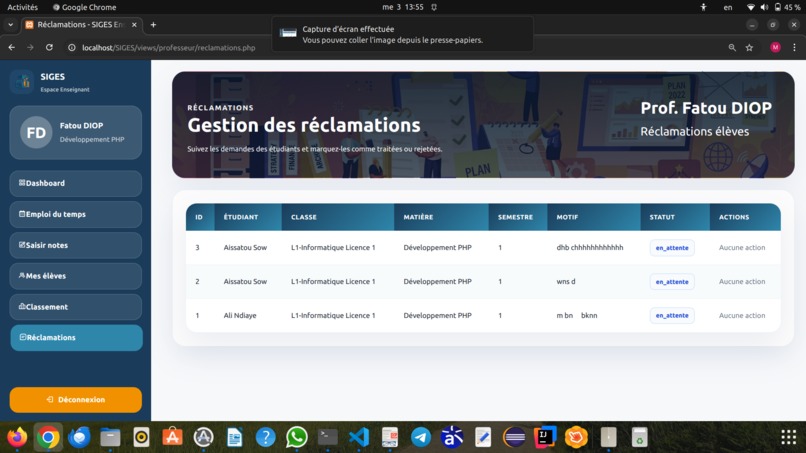Click the SIGES logo icon

click(22, 82)
